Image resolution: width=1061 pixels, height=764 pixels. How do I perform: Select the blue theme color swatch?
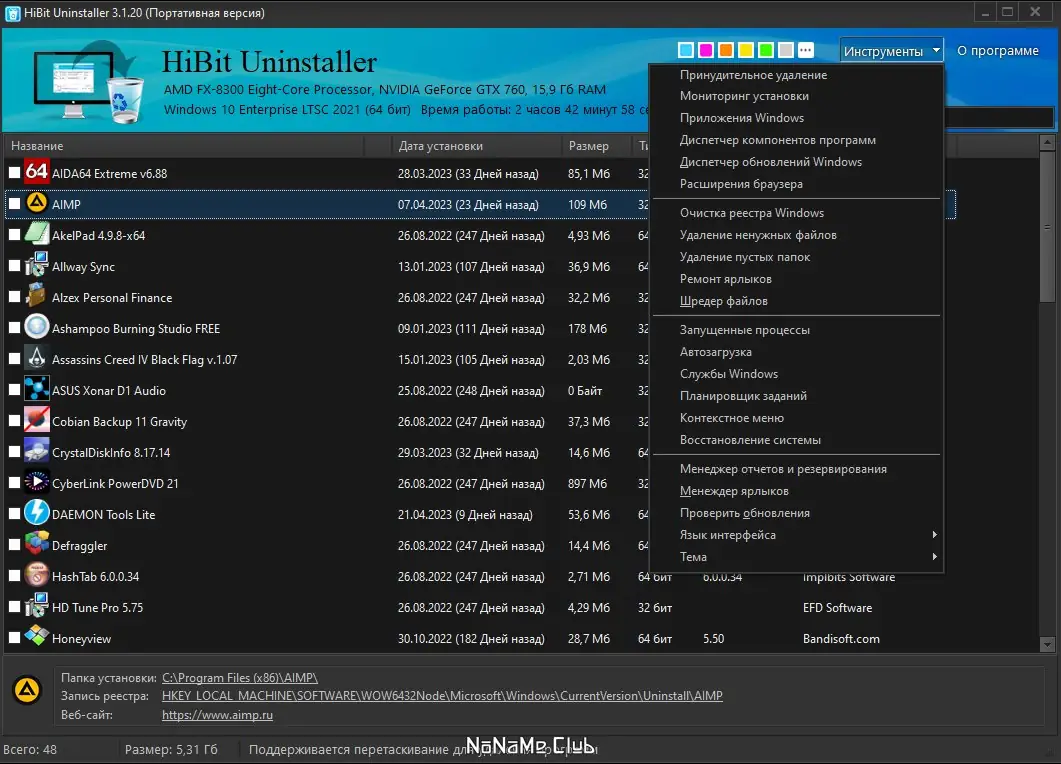(685, 50)
